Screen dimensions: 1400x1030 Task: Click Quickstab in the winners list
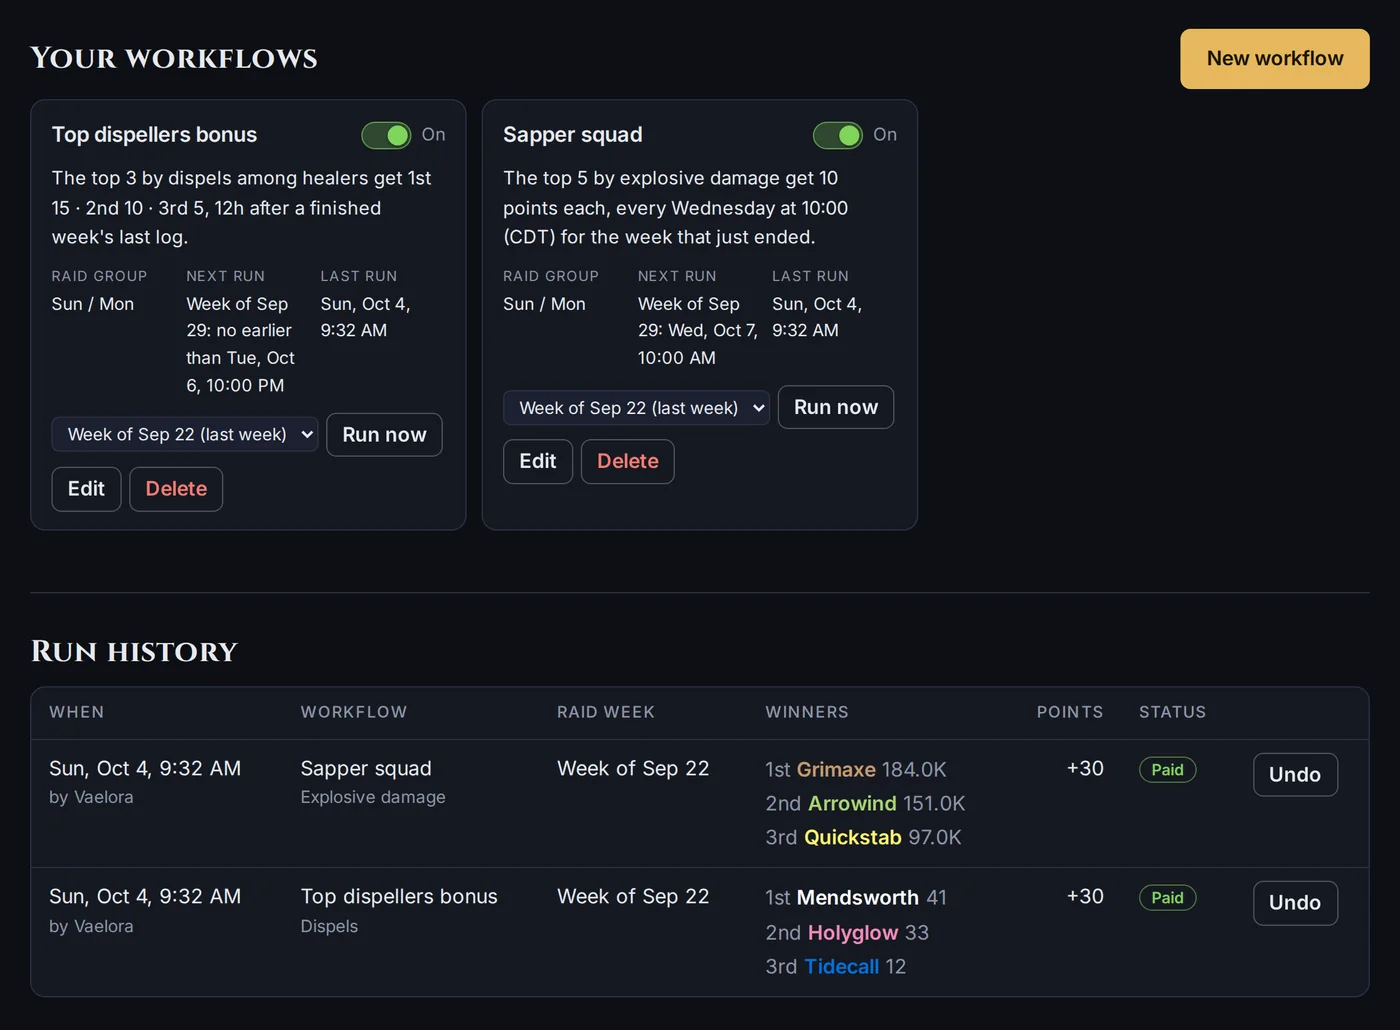point(853,838)
